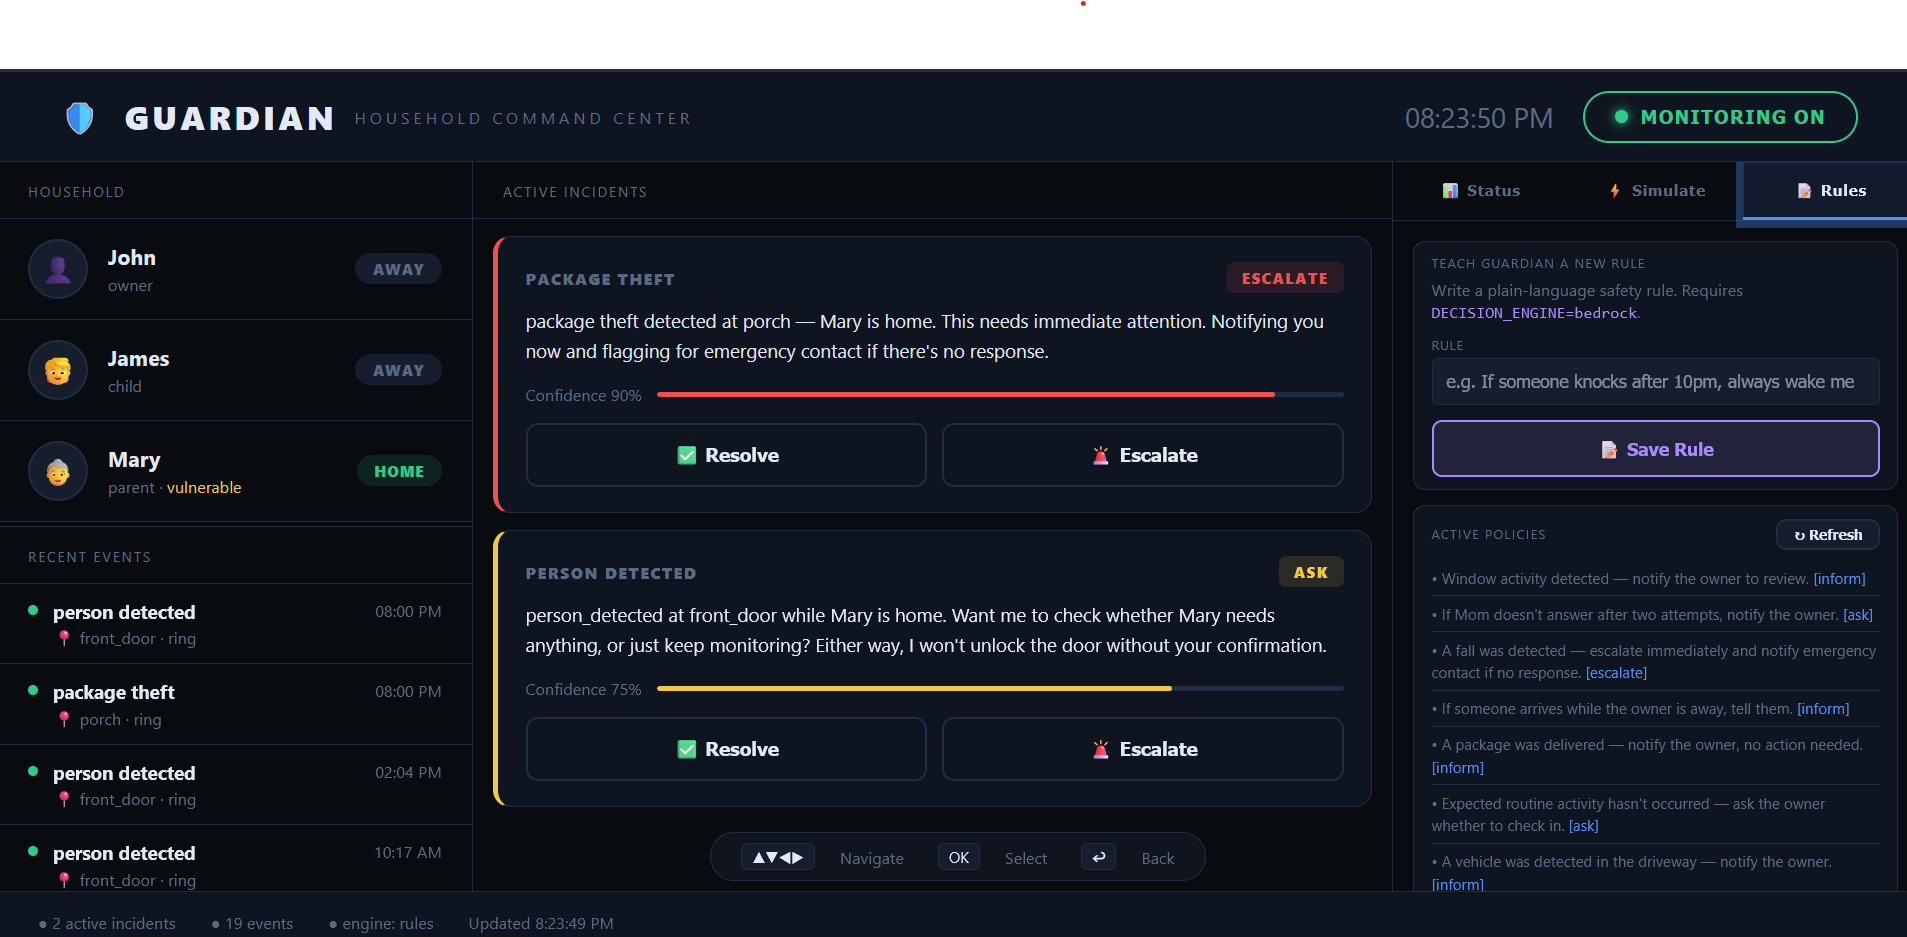Open the Rules tab
Viewport: 1907px width, 937px height.
click(x=1831, y=191)
